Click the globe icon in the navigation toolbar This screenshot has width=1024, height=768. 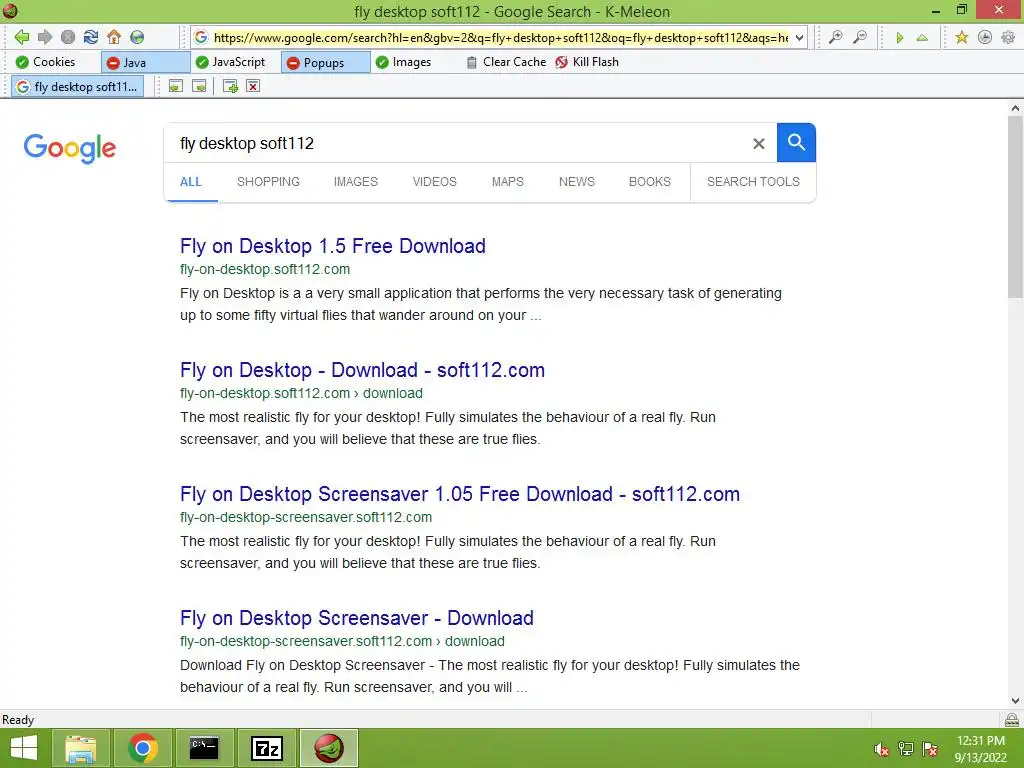tap(137, 37)
